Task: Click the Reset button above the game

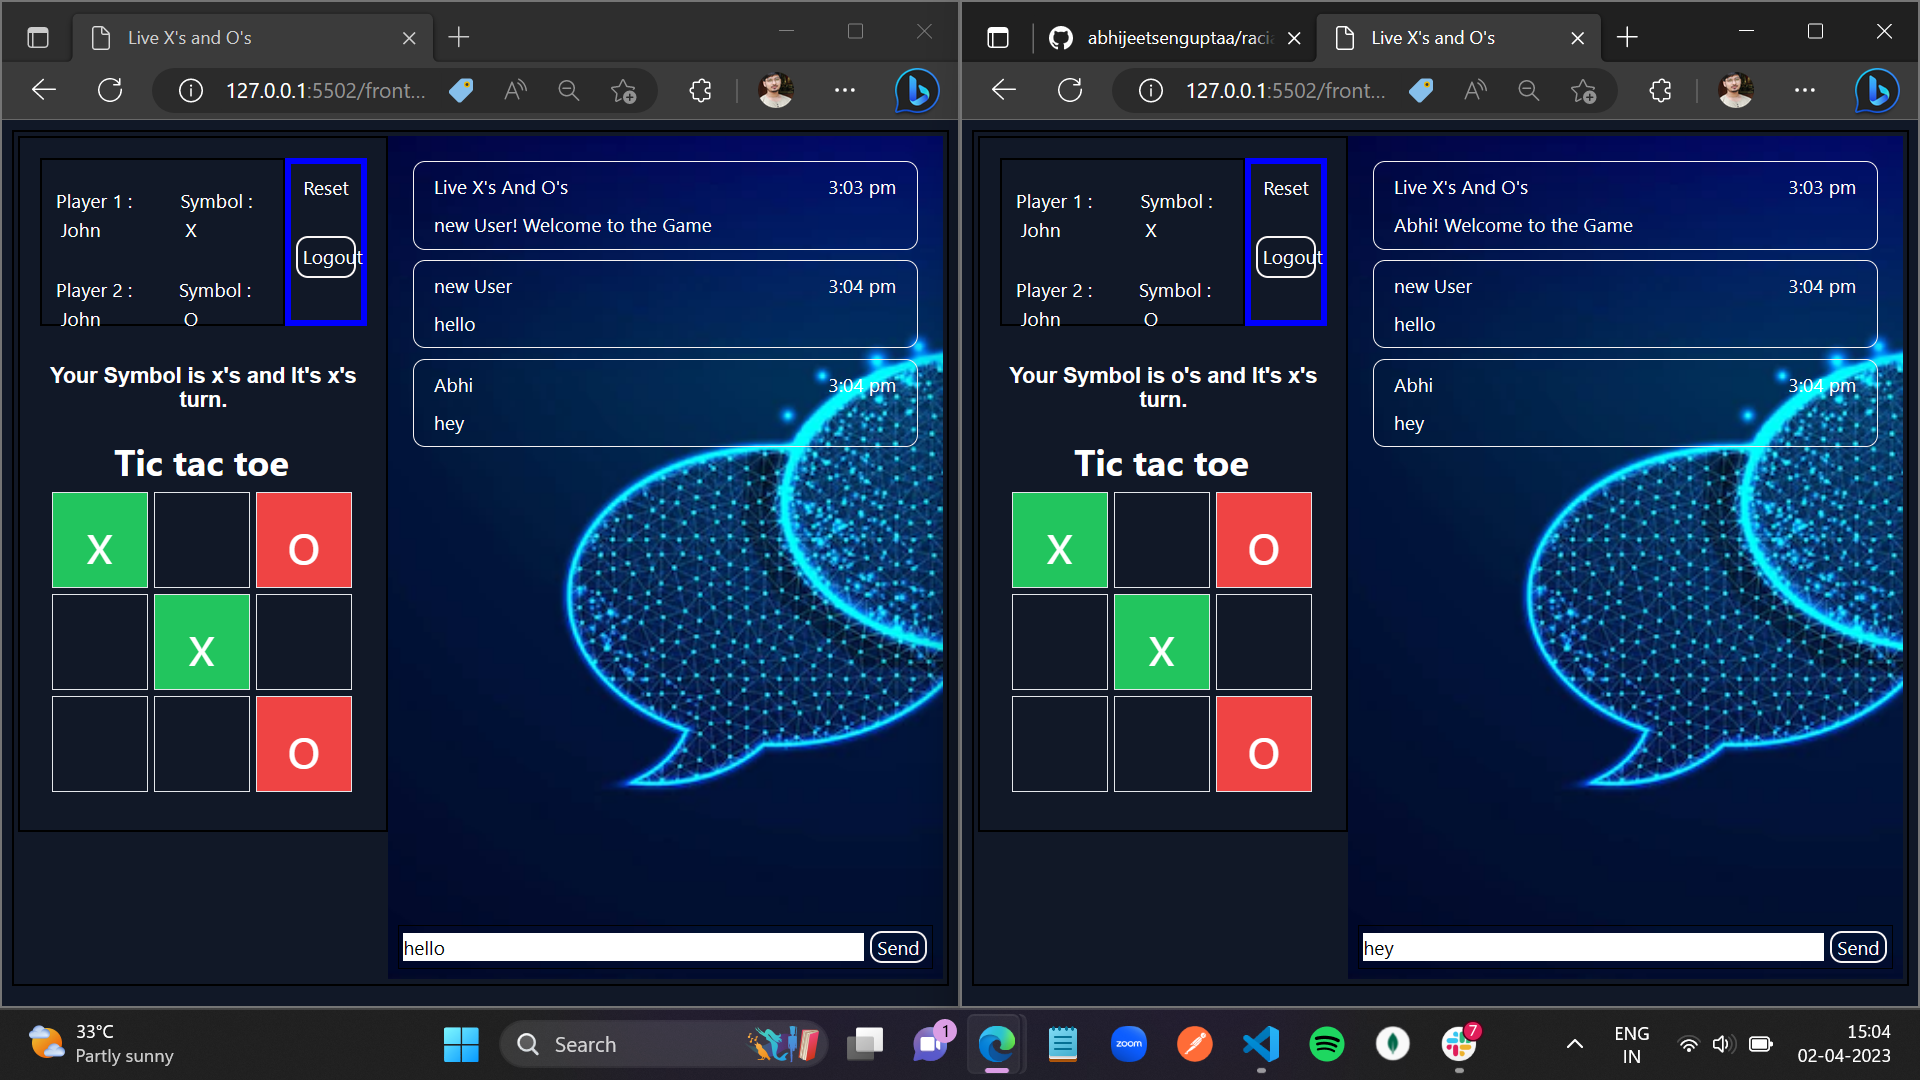Action: tap(326, 187)
